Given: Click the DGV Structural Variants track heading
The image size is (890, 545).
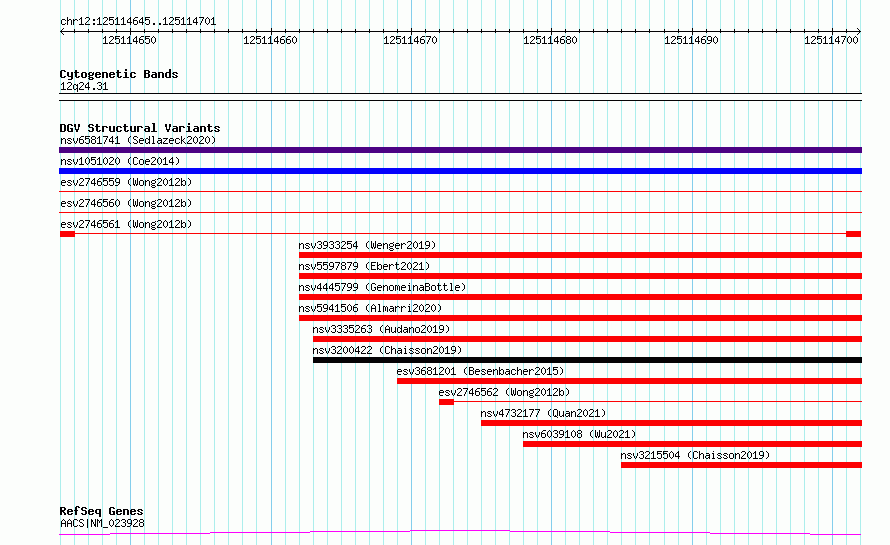Looking at the screenshot, I should pyautogui.click(x=140, y=128).
